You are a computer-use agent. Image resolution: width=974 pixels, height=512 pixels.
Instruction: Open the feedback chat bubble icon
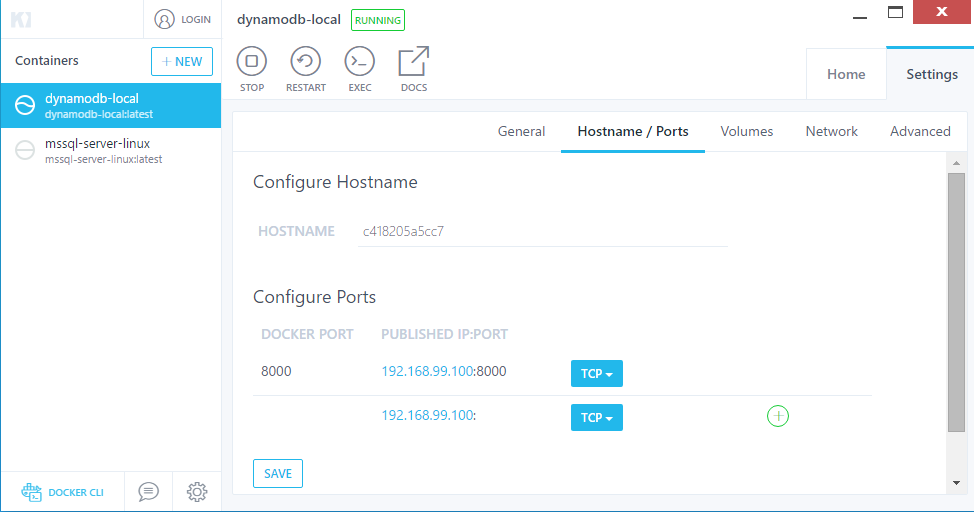(x=148, y=491)
